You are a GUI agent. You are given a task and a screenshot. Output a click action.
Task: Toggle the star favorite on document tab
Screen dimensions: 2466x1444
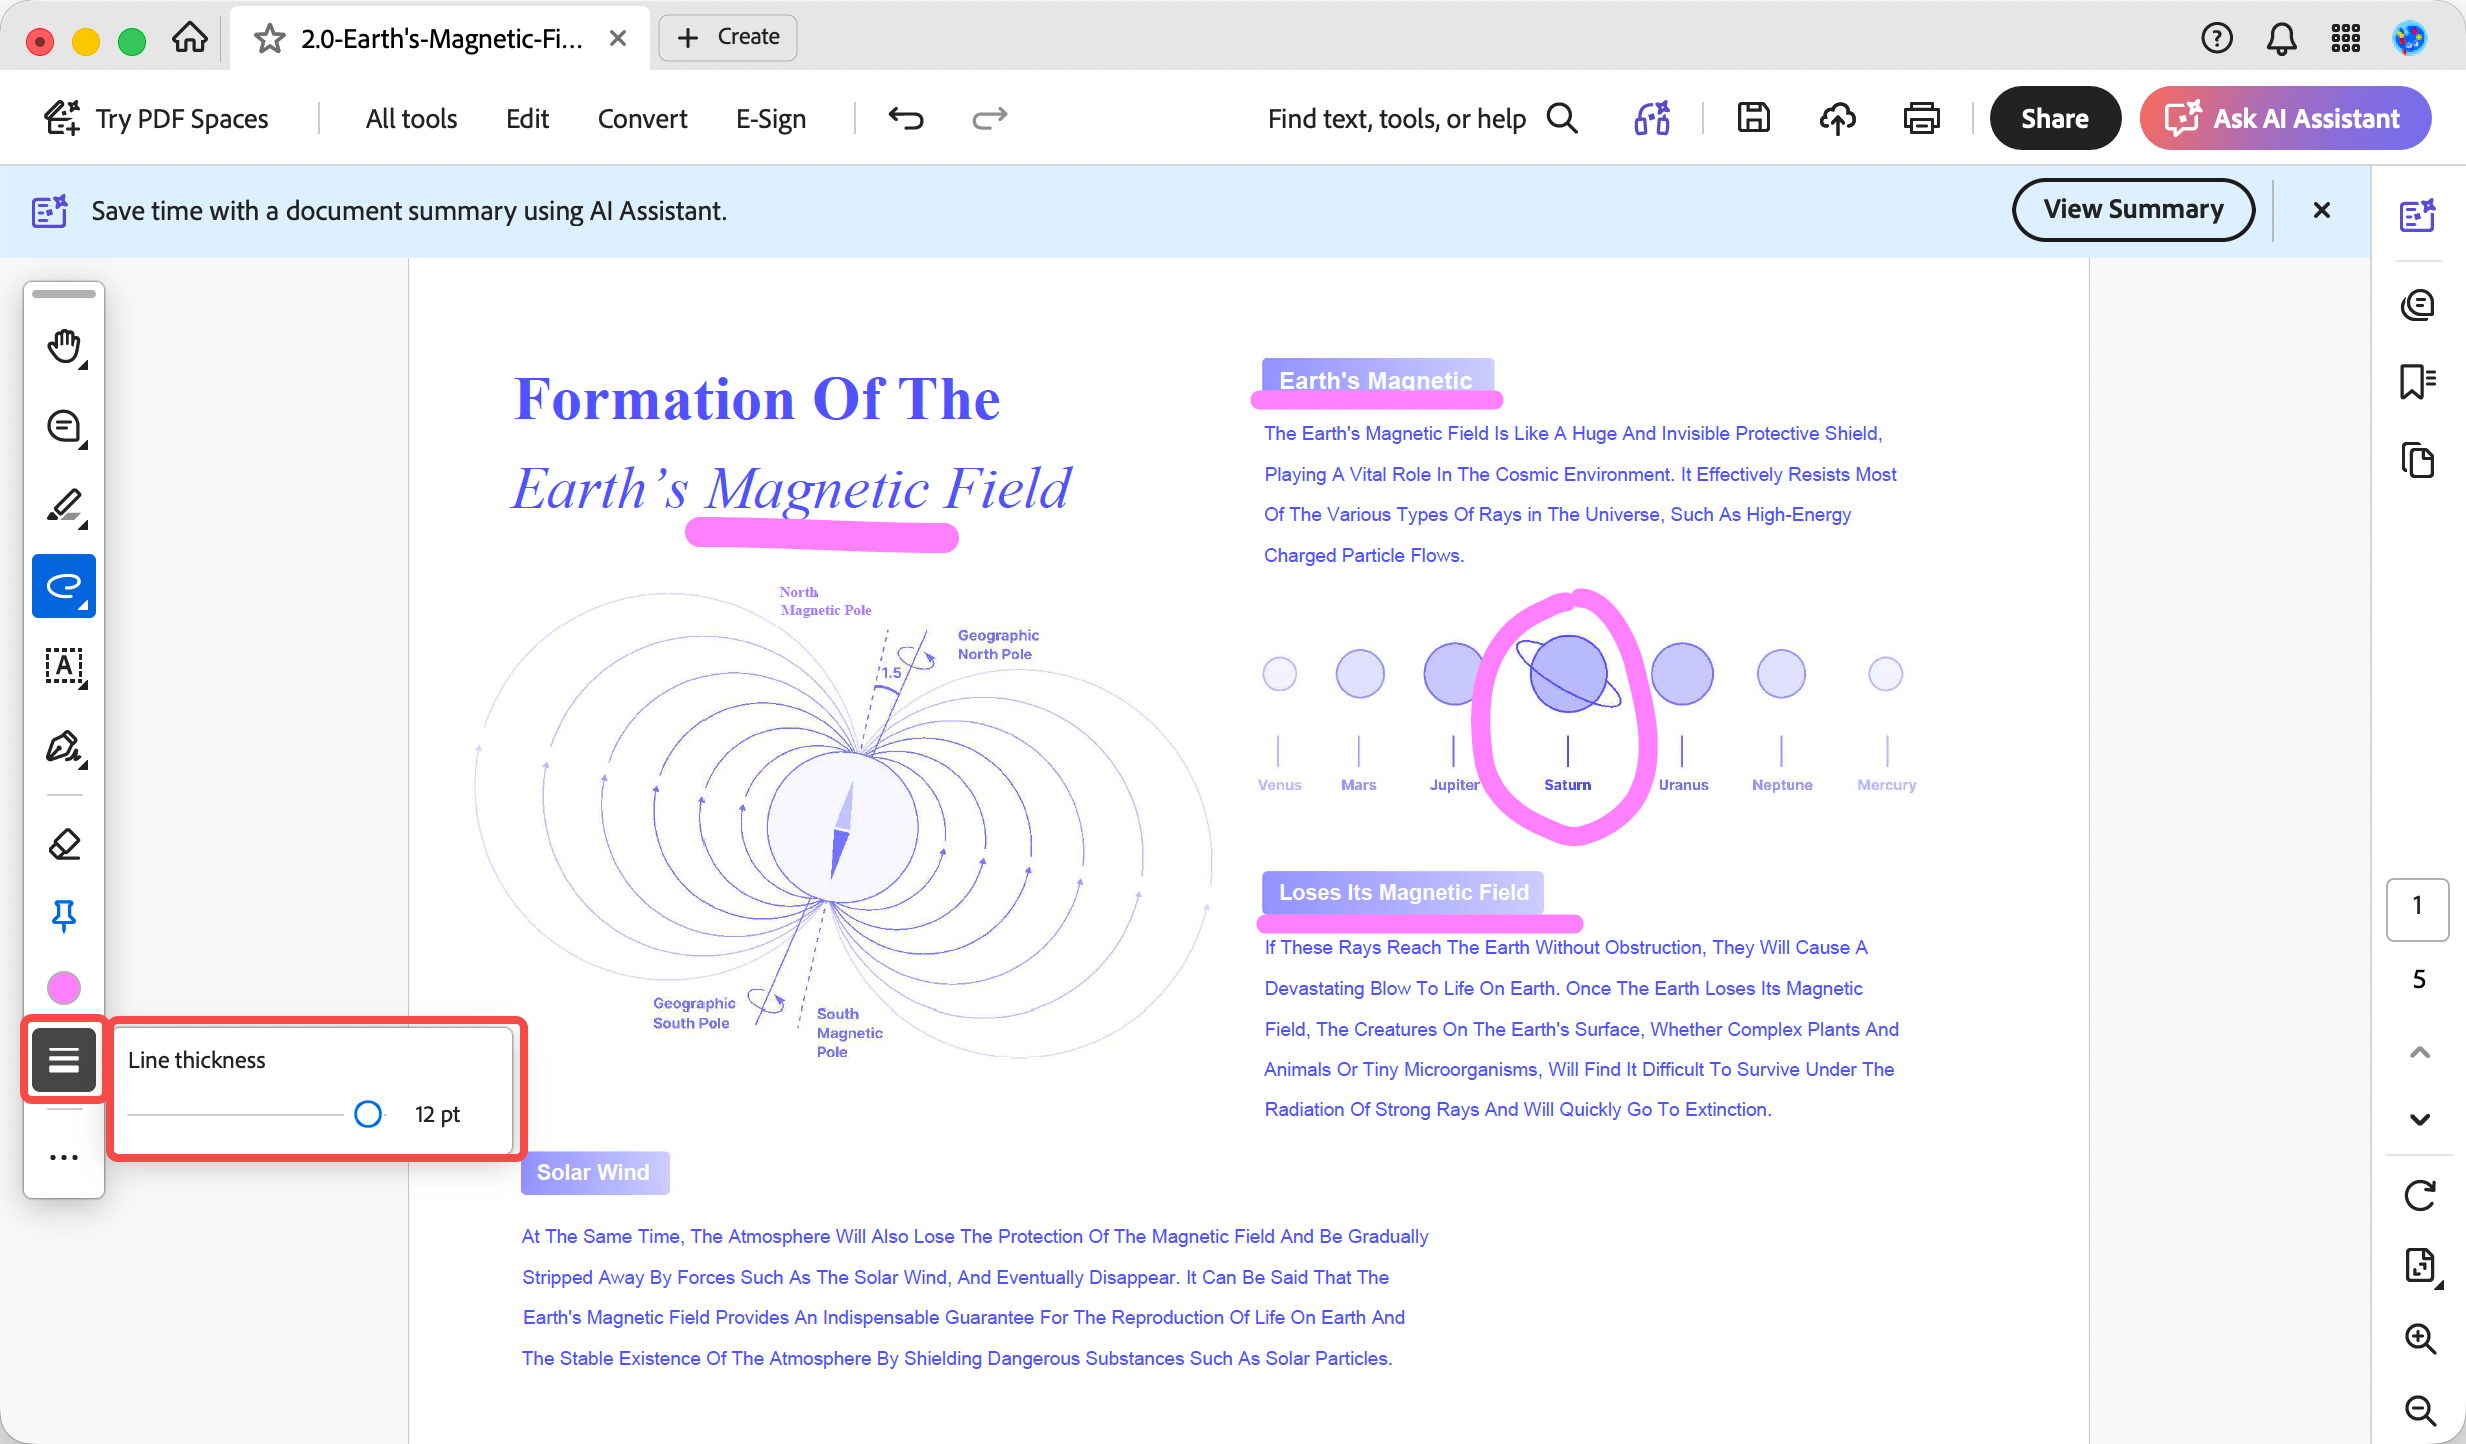coord(269,38)
